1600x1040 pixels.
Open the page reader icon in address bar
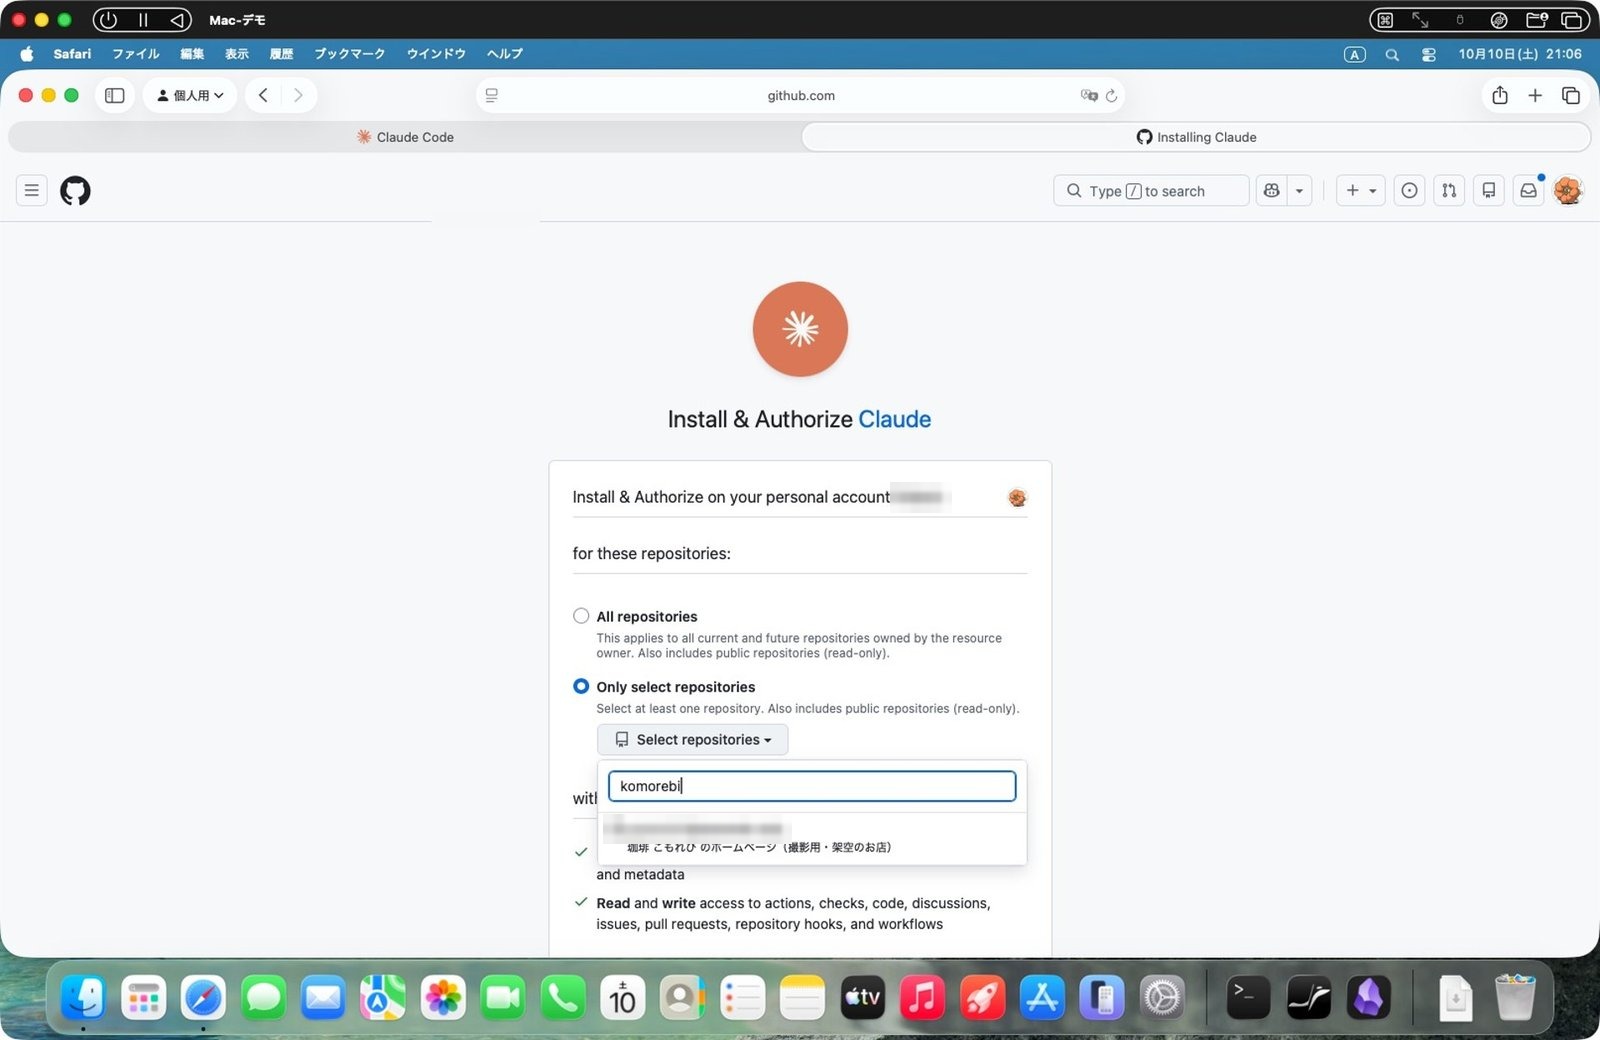[492, 95]
